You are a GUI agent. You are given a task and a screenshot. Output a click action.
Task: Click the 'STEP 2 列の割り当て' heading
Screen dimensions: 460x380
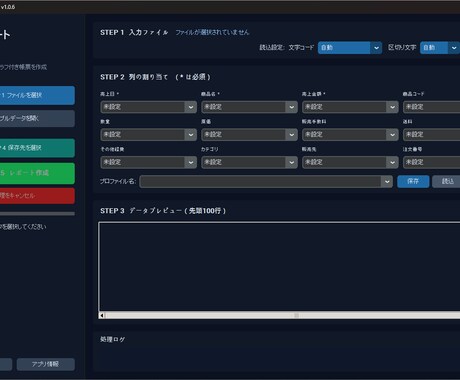[134, 77]
